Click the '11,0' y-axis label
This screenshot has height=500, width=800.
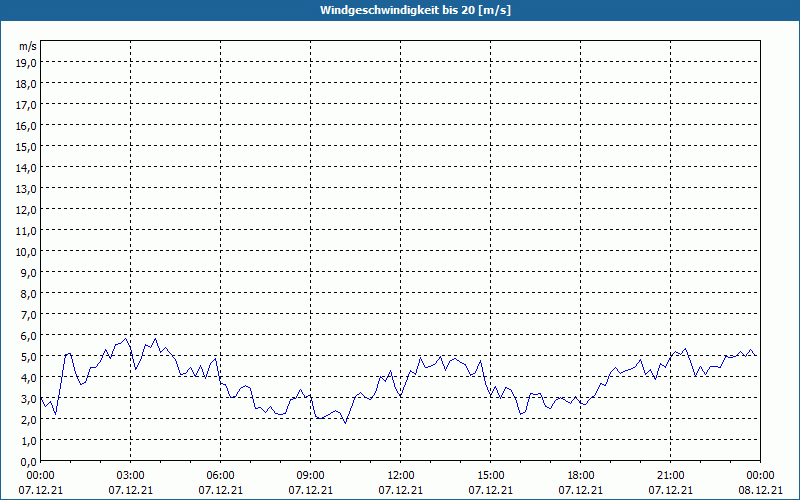[26, 231]
